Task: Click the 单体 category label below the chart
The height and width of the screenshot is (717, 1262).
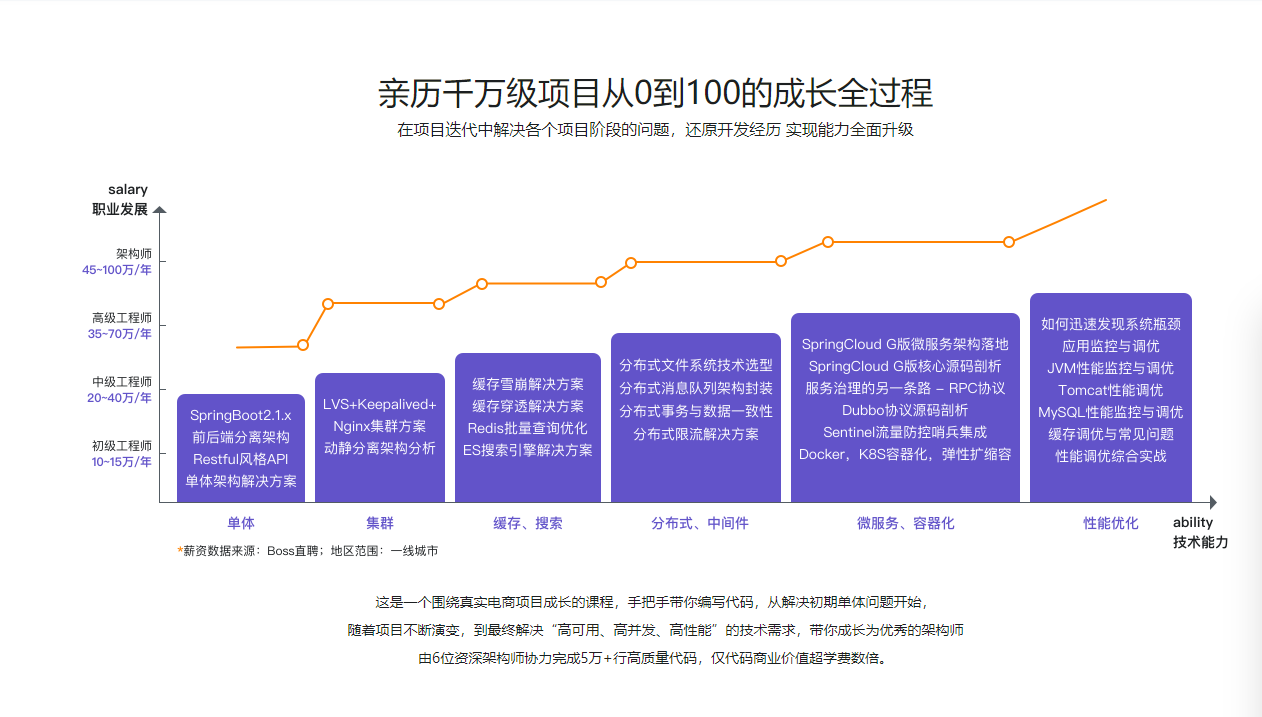Action: (241, 523)
